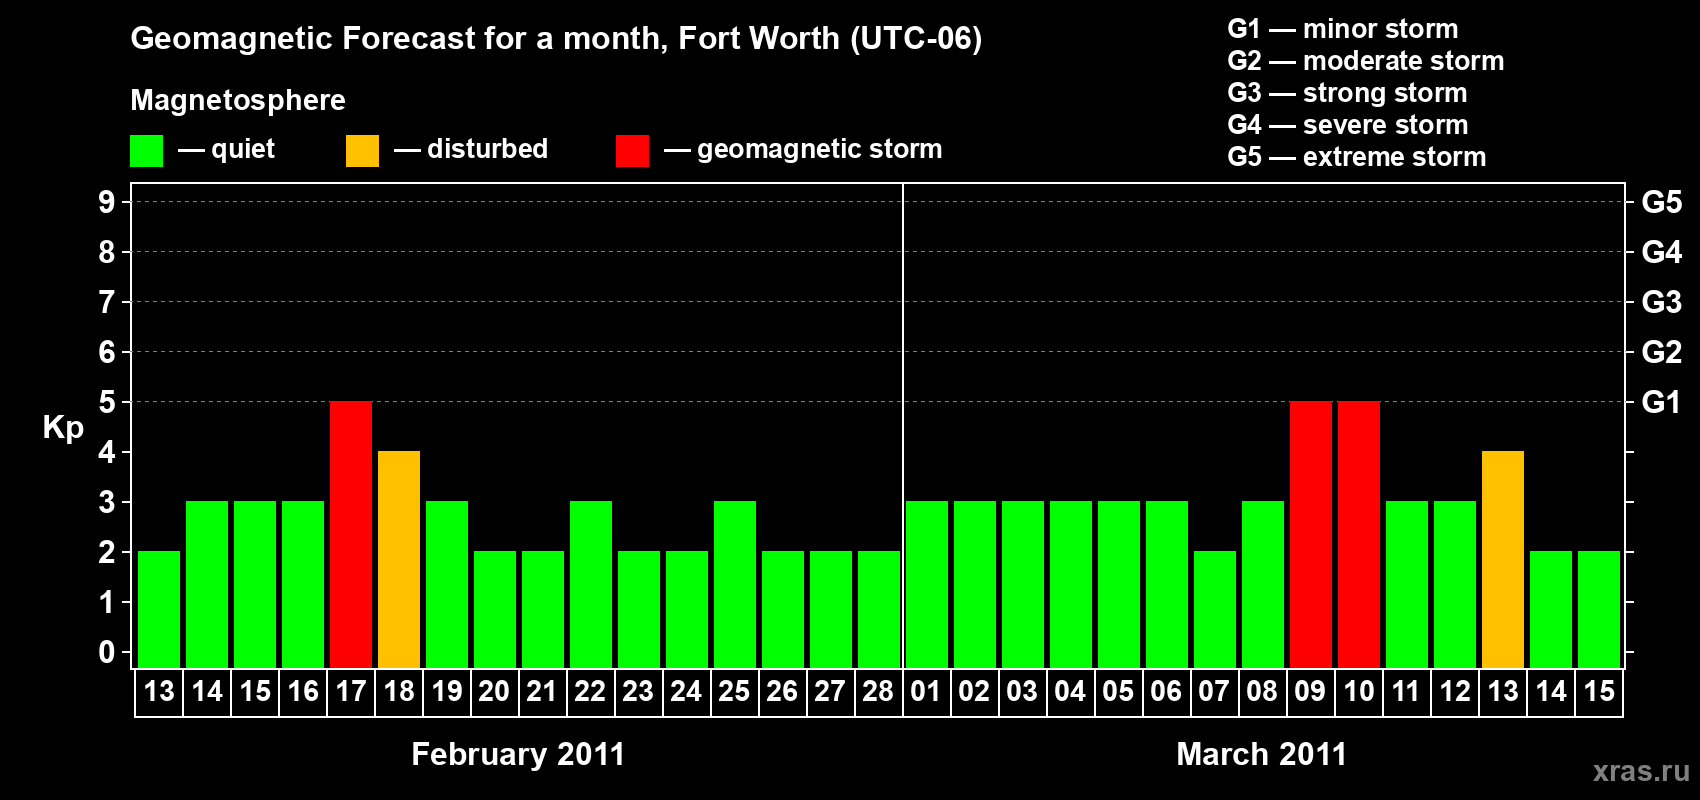Click the 'G5 — extreme storm' legend line
Image resolution: width=1700 pixels, height=800 pixels.
1357,157
